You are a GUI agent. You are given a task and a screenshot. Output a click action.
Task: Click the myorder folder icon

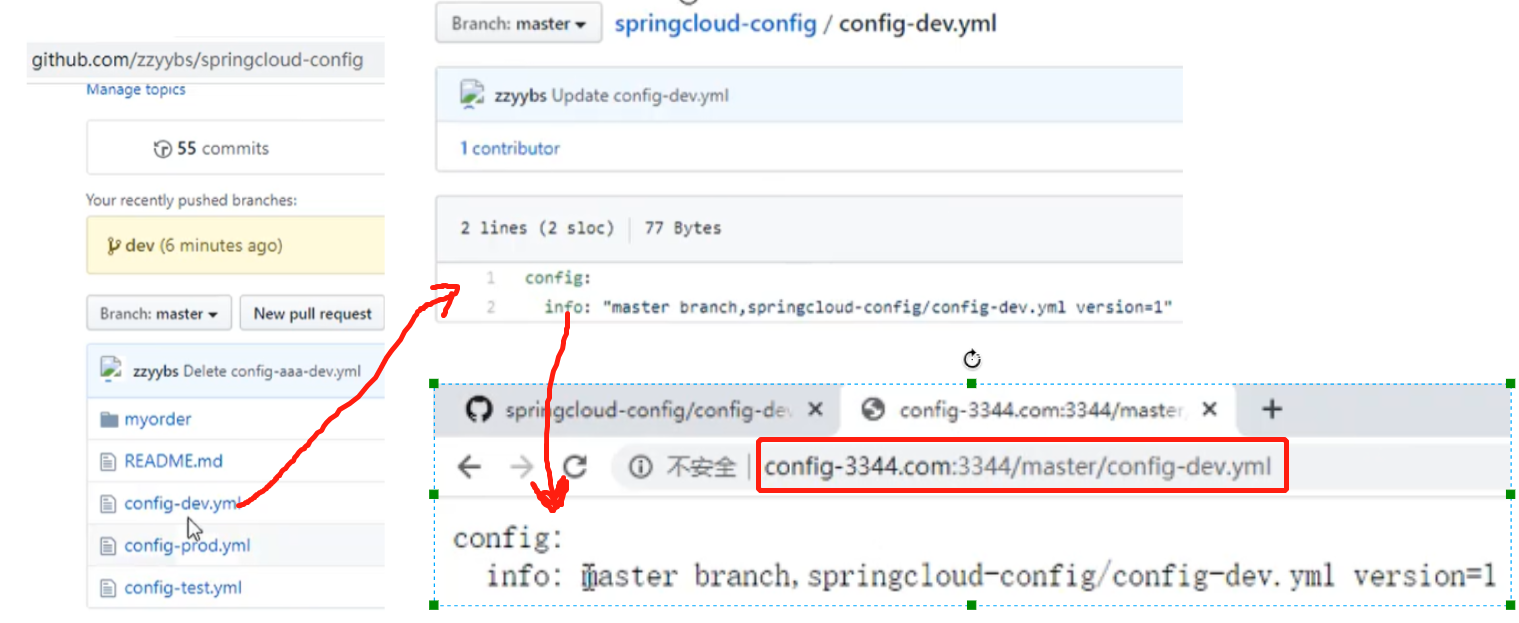[109, 419]
